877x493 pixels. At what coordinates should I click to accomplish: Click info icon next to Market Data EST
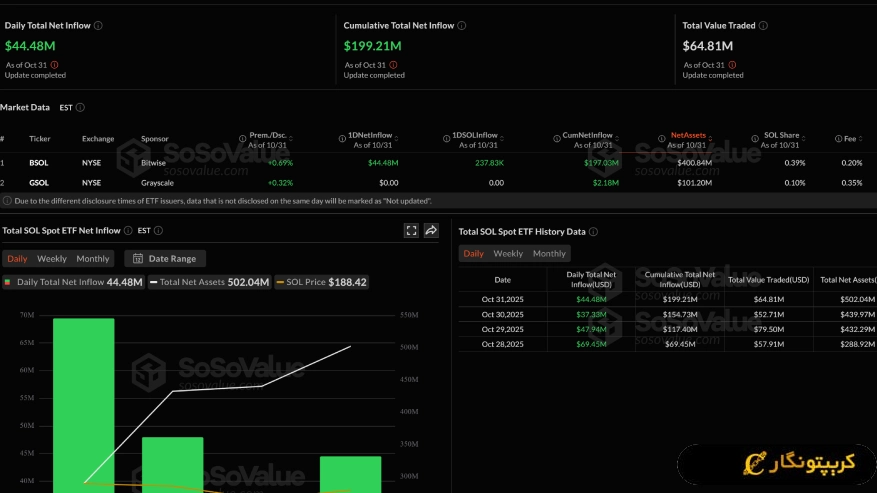click(x=80, y=108)
